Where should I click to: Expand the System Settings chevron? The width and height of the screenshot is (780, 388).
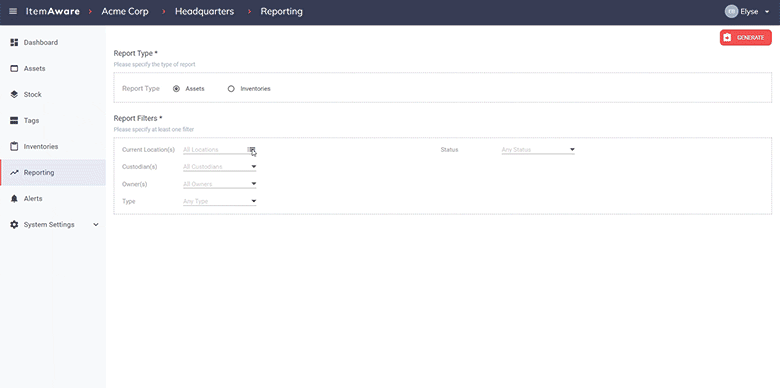(96, 224)
